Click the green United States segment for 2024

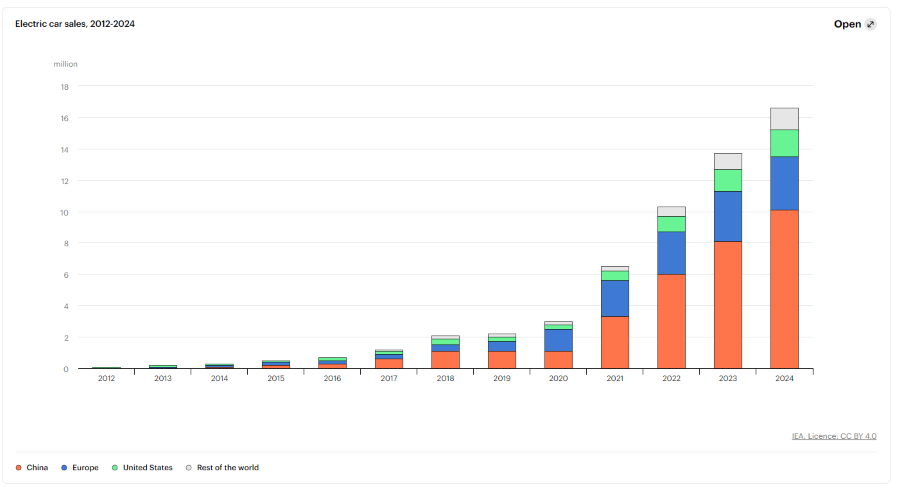click(784, 143)
